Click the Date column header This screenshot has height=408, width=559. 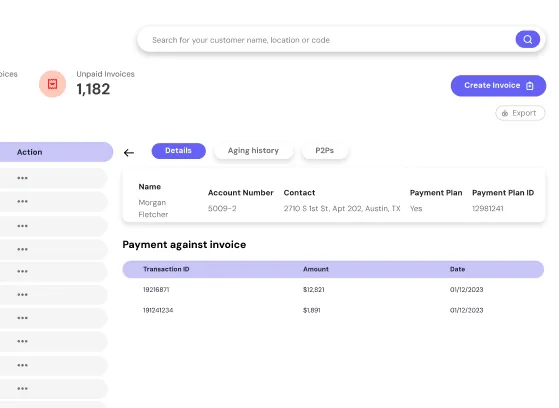pyautogui.click(x=457, y=269)
